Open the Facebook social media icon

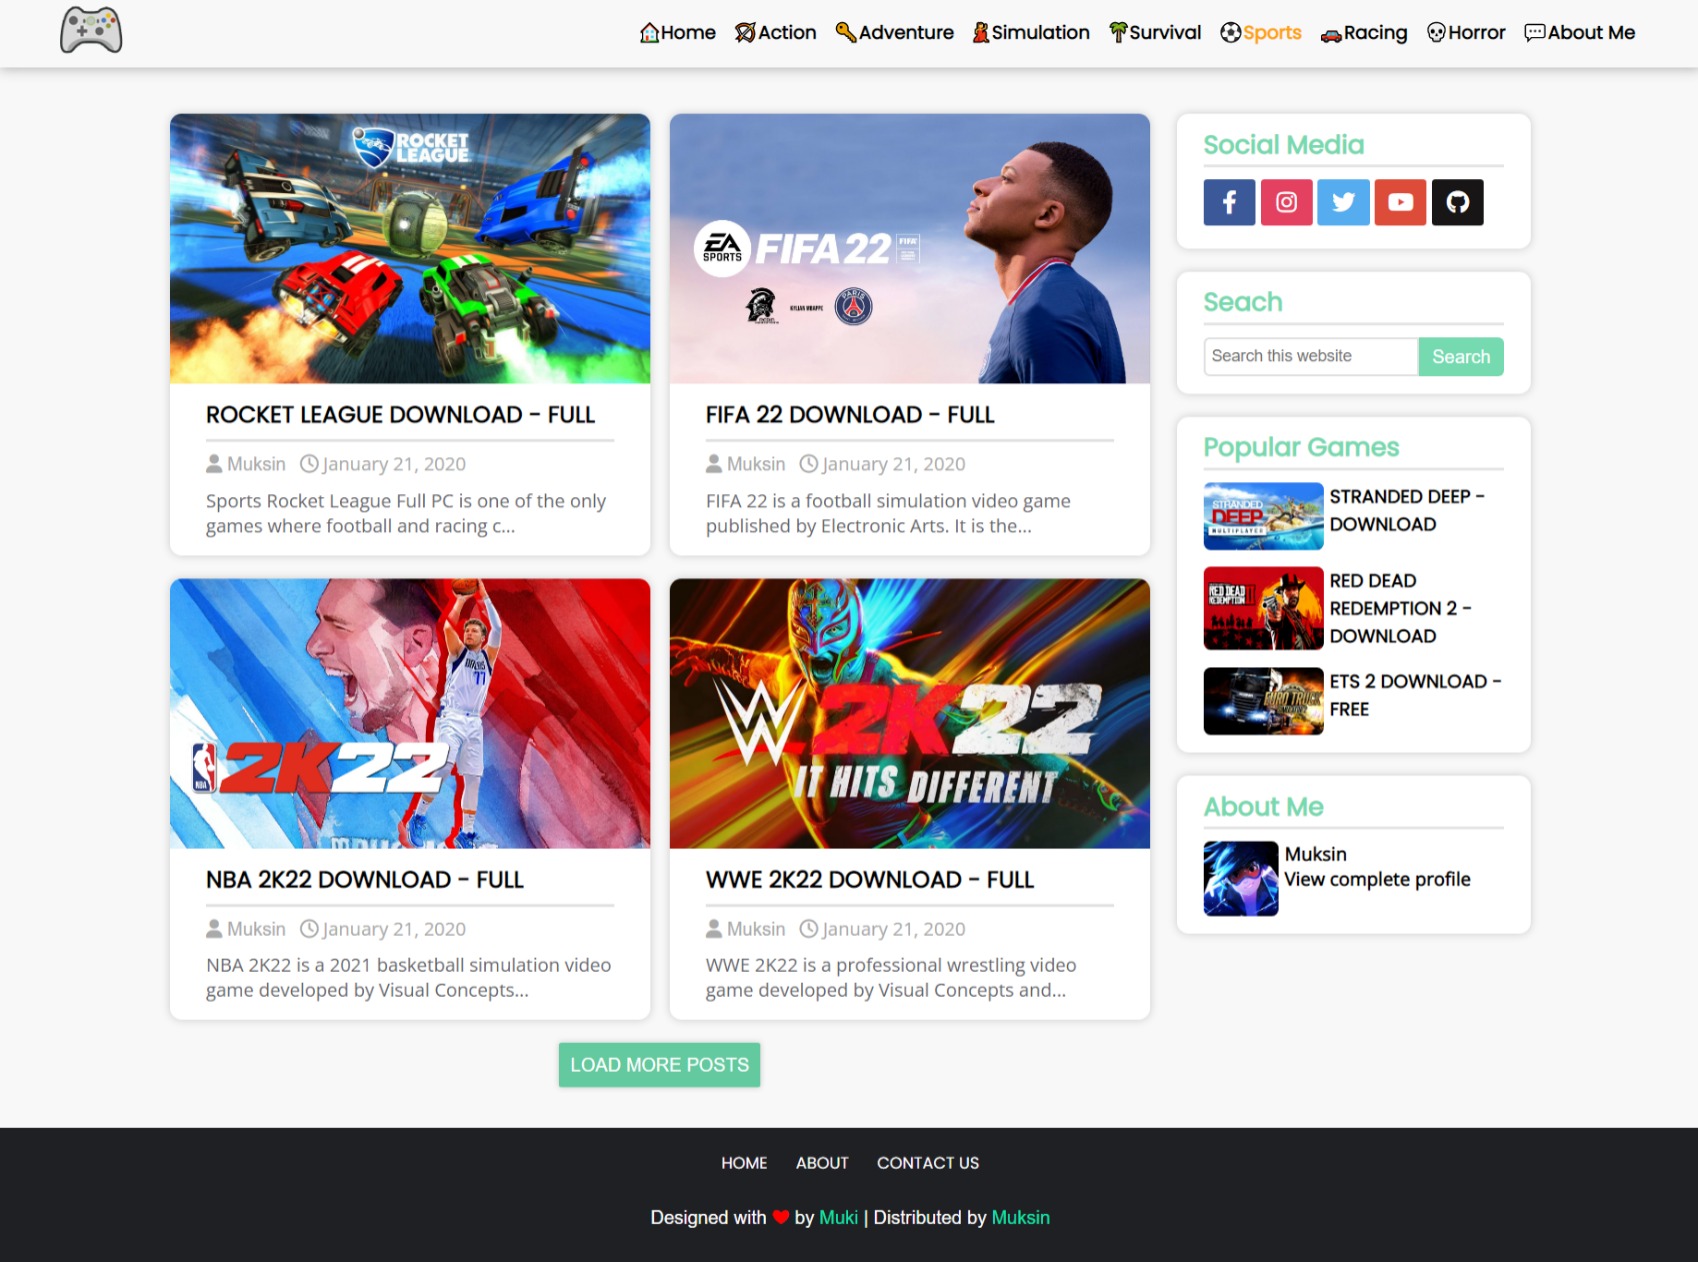(x=1229, y=202)
